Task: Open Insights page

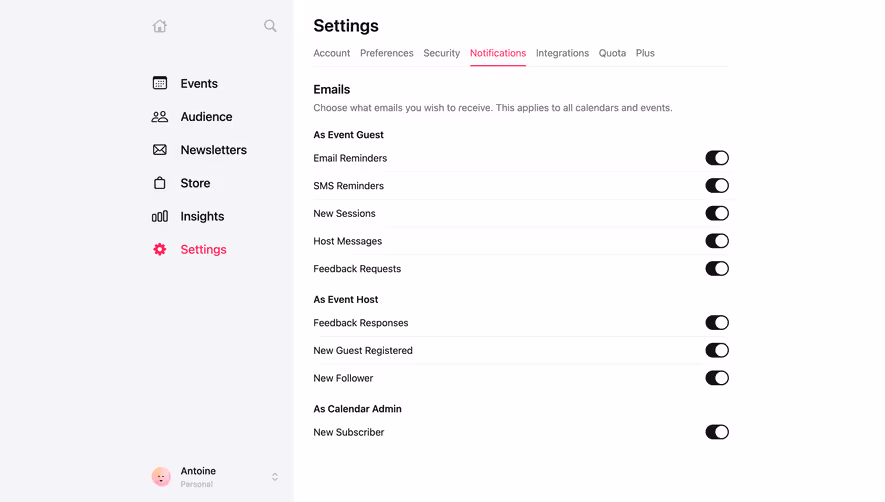Action: [x=202, y=216]
